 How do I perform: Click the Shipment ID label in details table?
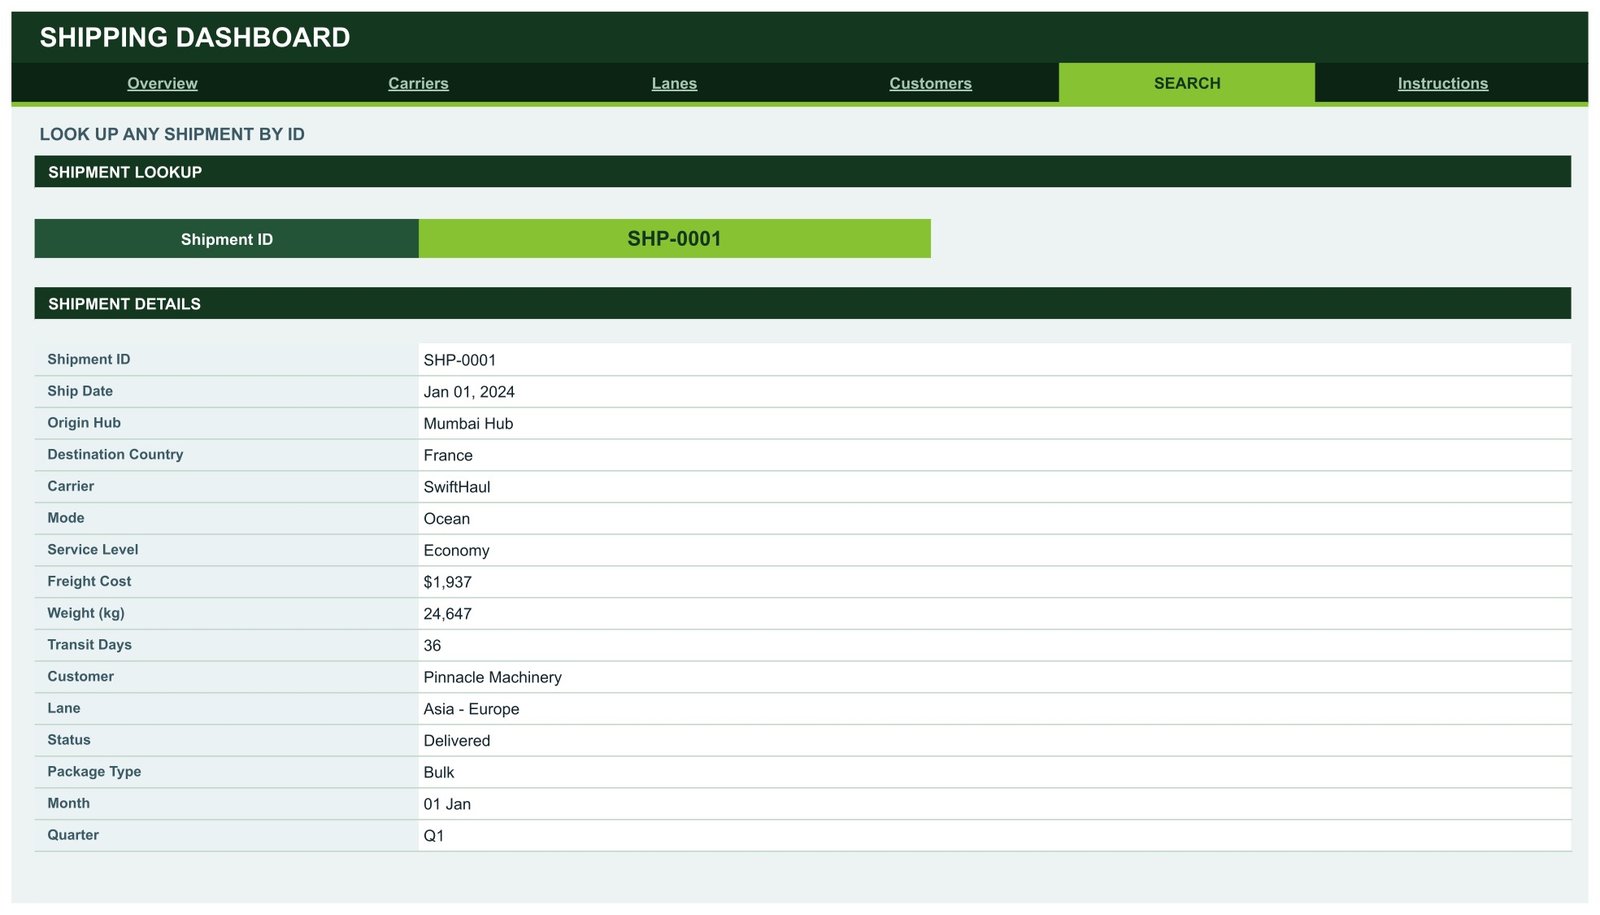[x=89, y=359]
